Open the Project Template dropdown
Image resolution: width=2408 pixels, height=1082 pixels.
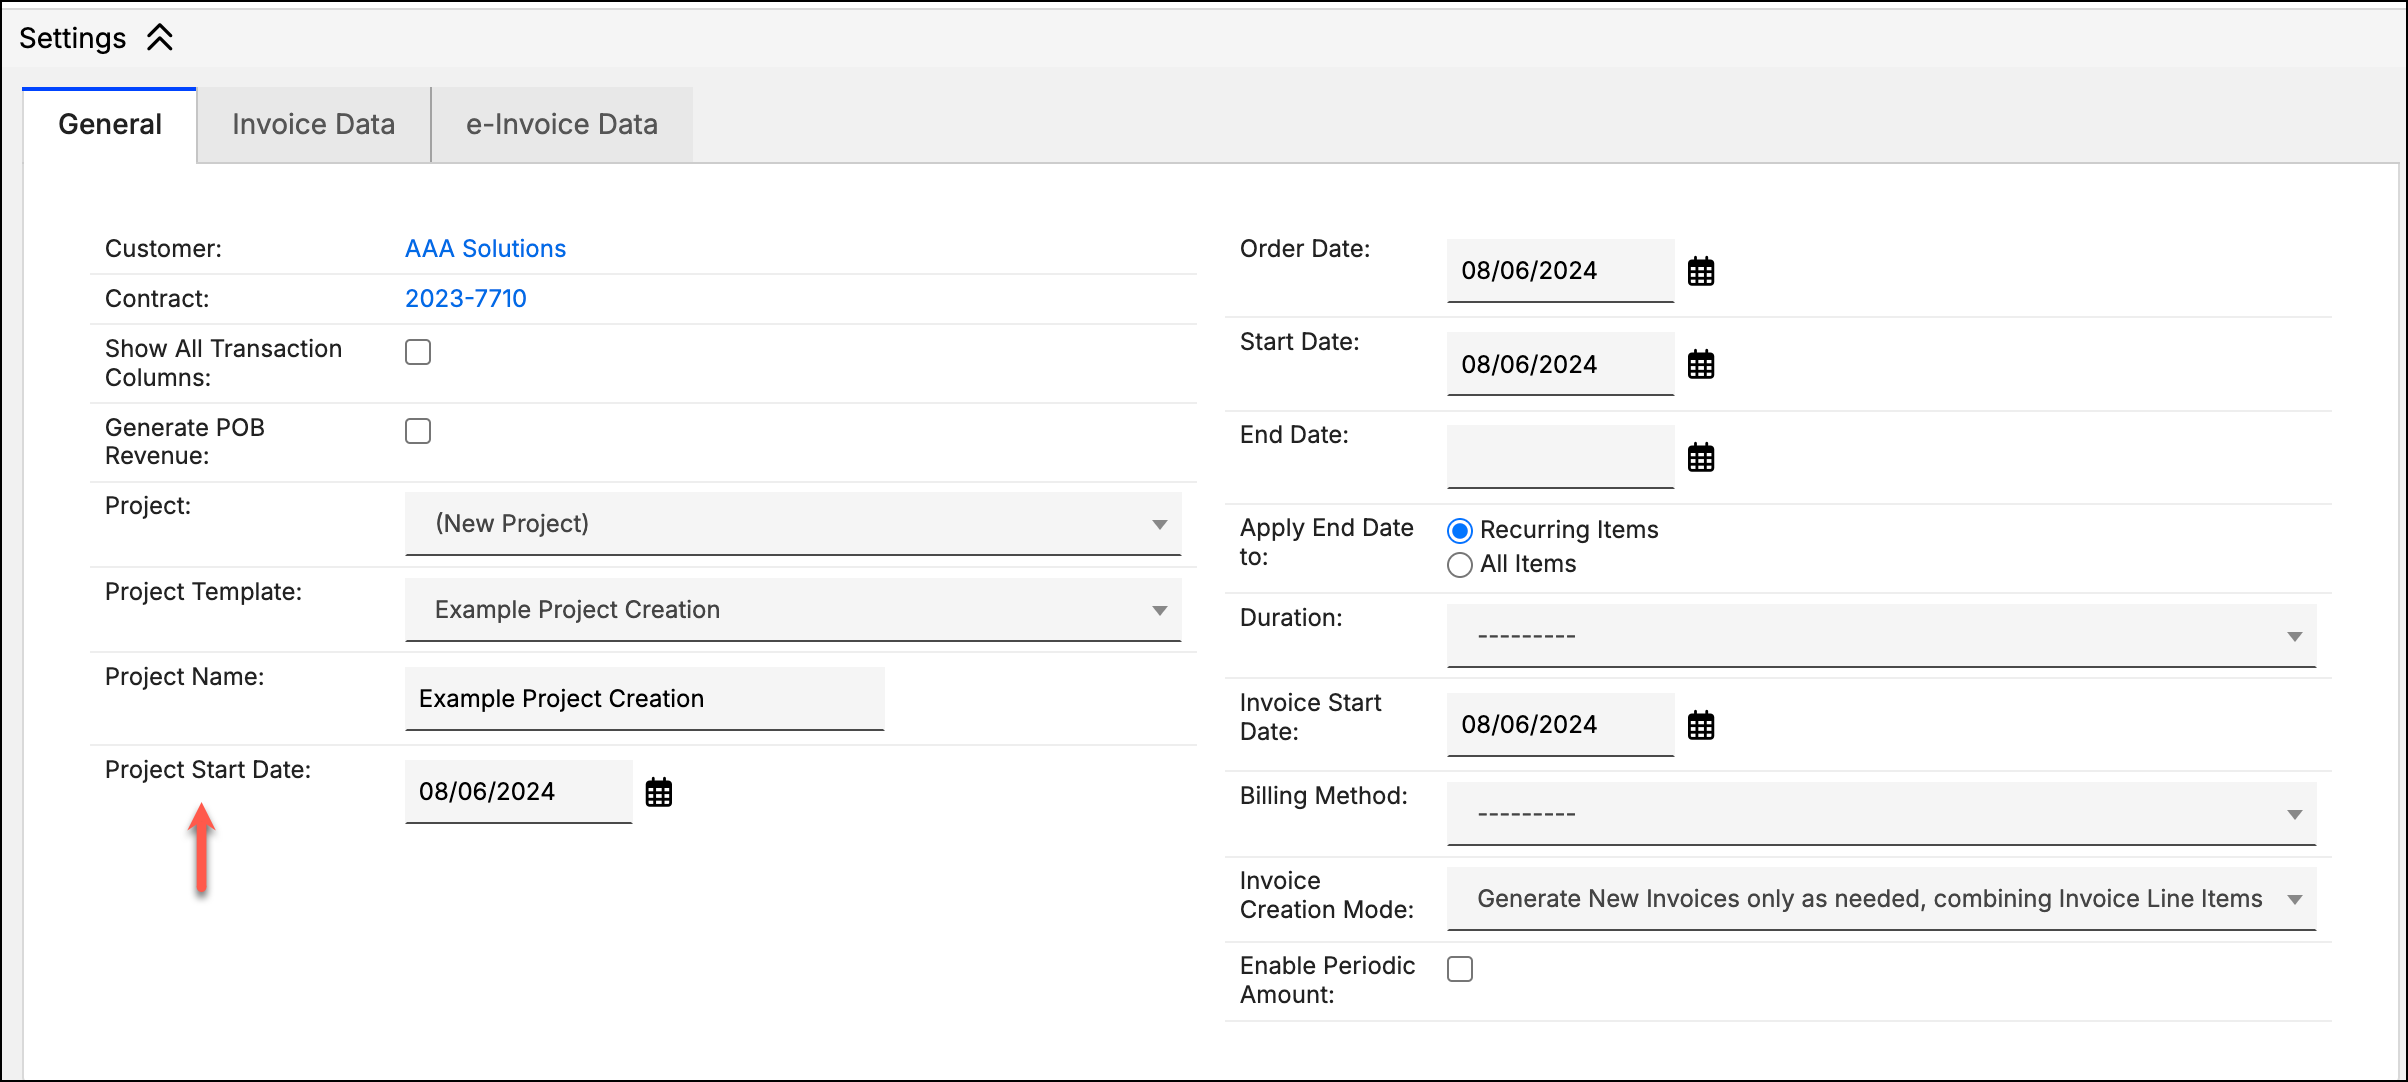pyautogui.click(x=793, y=610)
